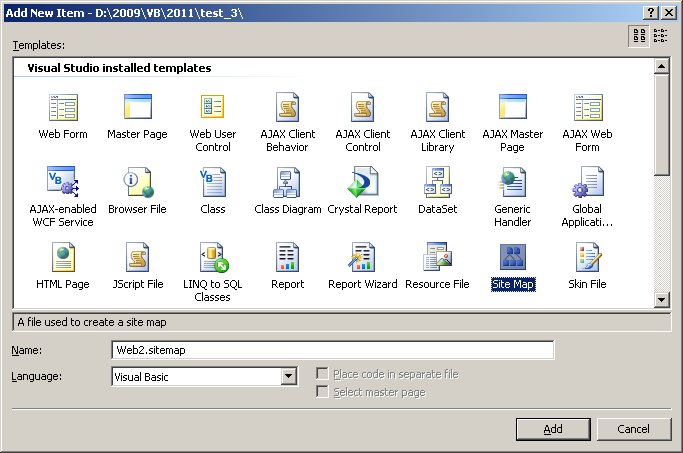Toggle Place code in separate file checkbox
Image resolution: width=683 pixels, height=453 pixels.
[x=322, y=374]
